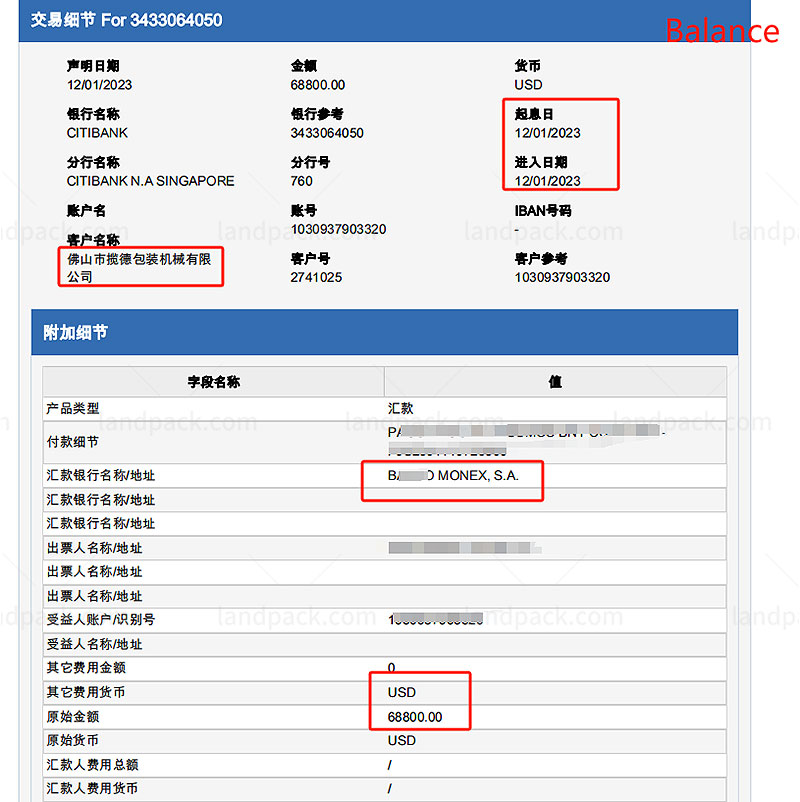Image resolution: width=800 pixels, height=802 pixels.
Task: Click the 客户参考 number value
Action: pos(562,277)
